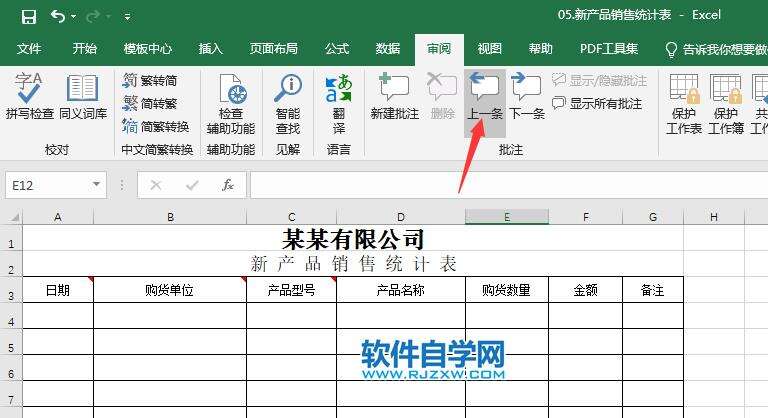Image resolution: width=768 pixels, height=418 pixels.
Task: Click in the formula bar input field
Action: pyautogui.click(x=500, y=185)
